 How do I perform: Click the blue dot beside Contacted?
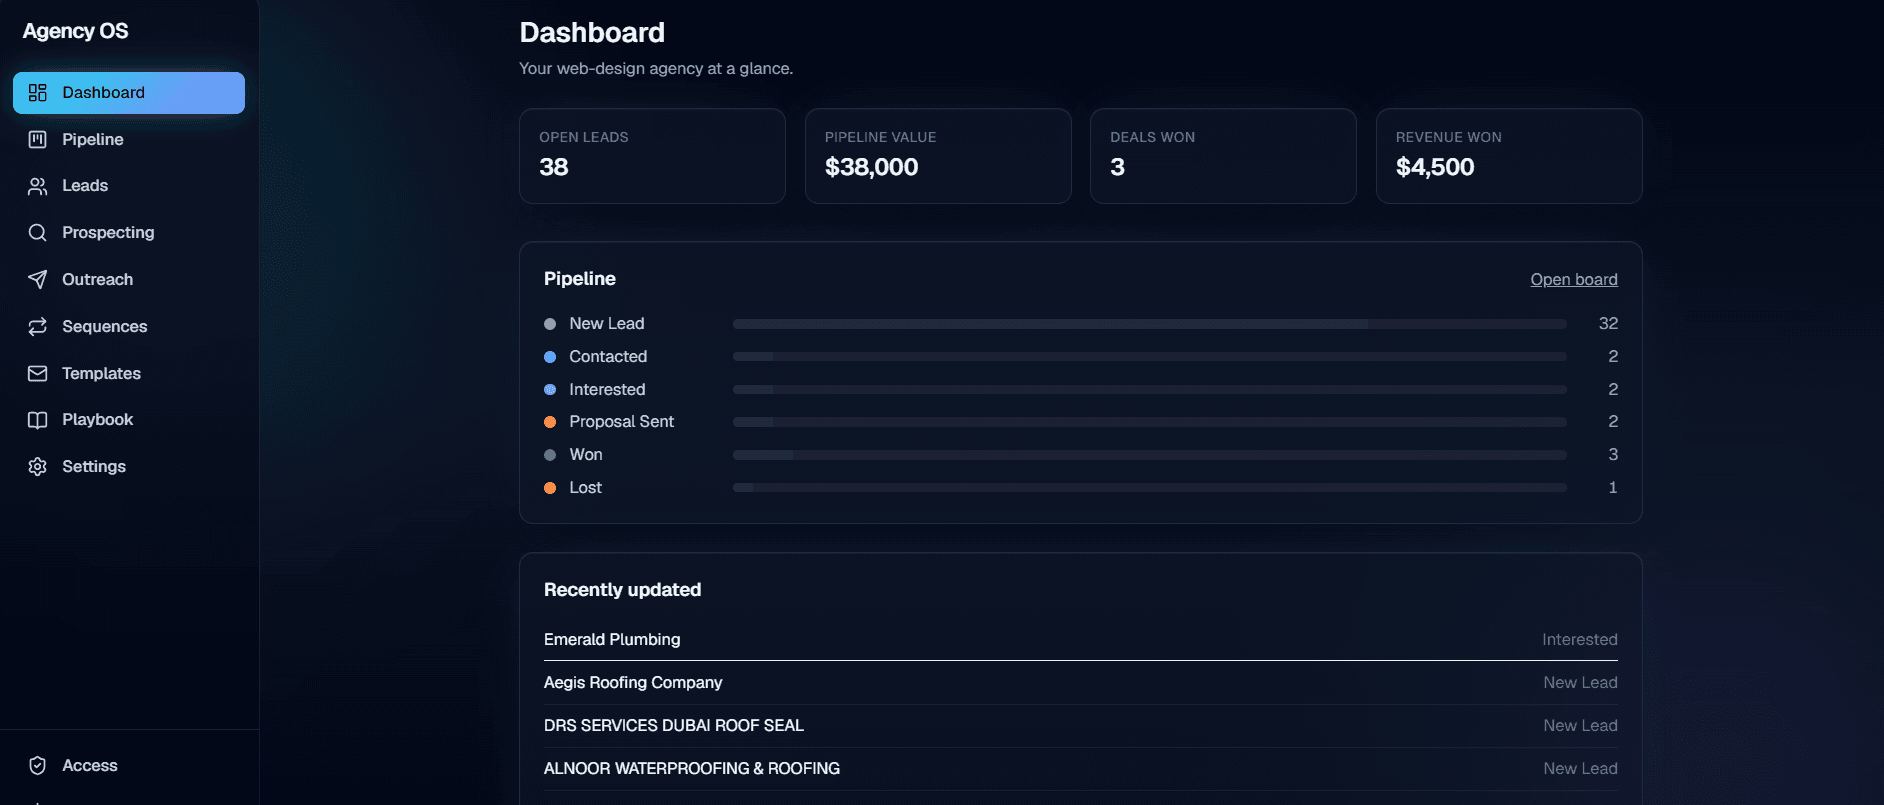[550, 357]
